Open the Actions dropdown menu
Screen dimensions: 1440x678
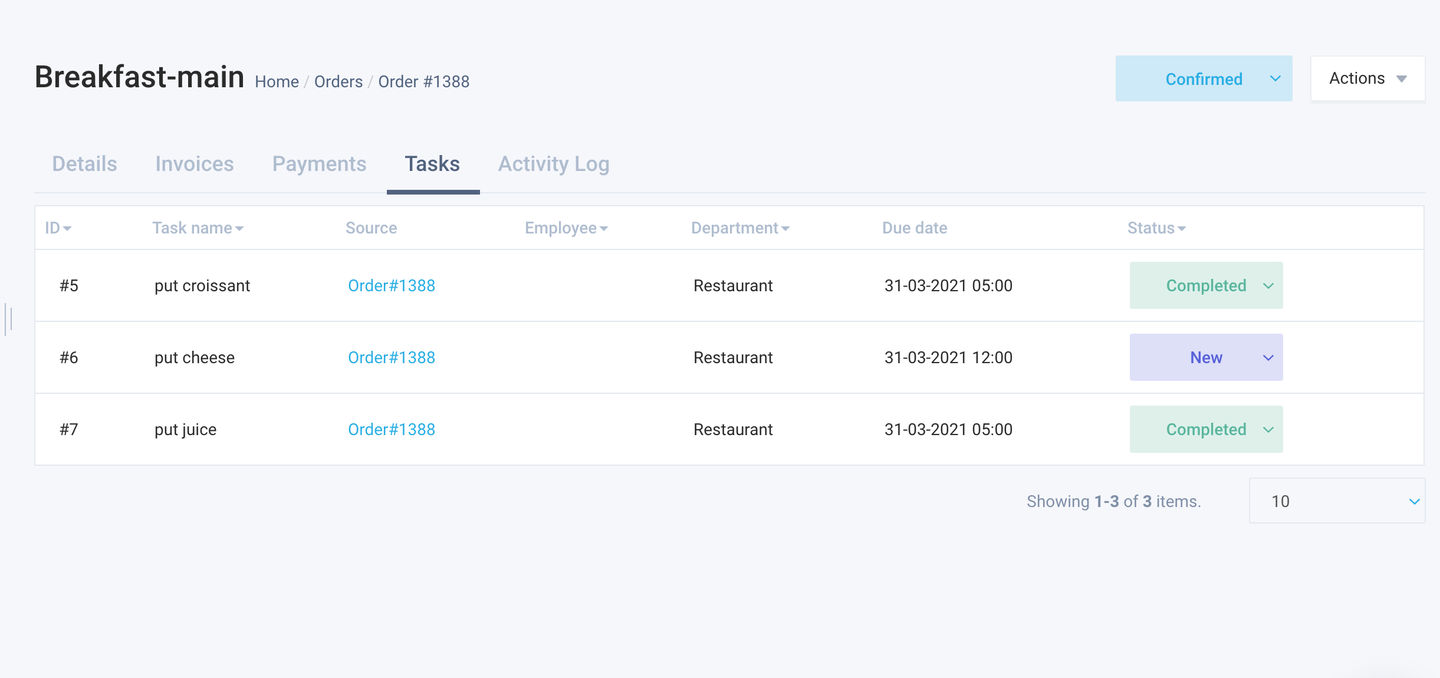click(1367, 78)
